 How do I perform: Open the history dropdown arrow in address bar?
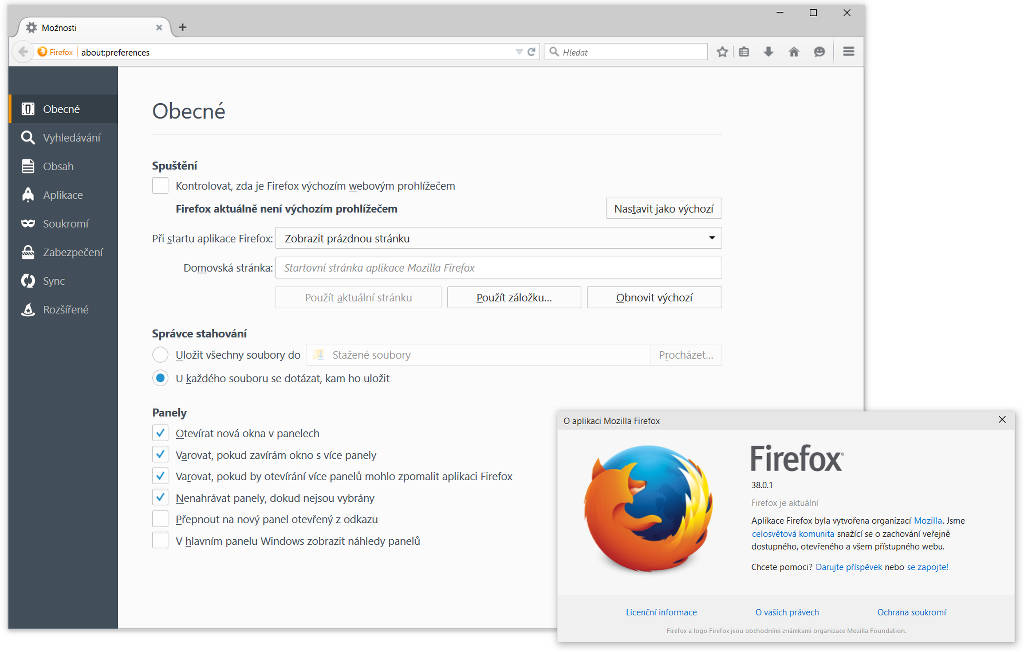click(519, 52)
